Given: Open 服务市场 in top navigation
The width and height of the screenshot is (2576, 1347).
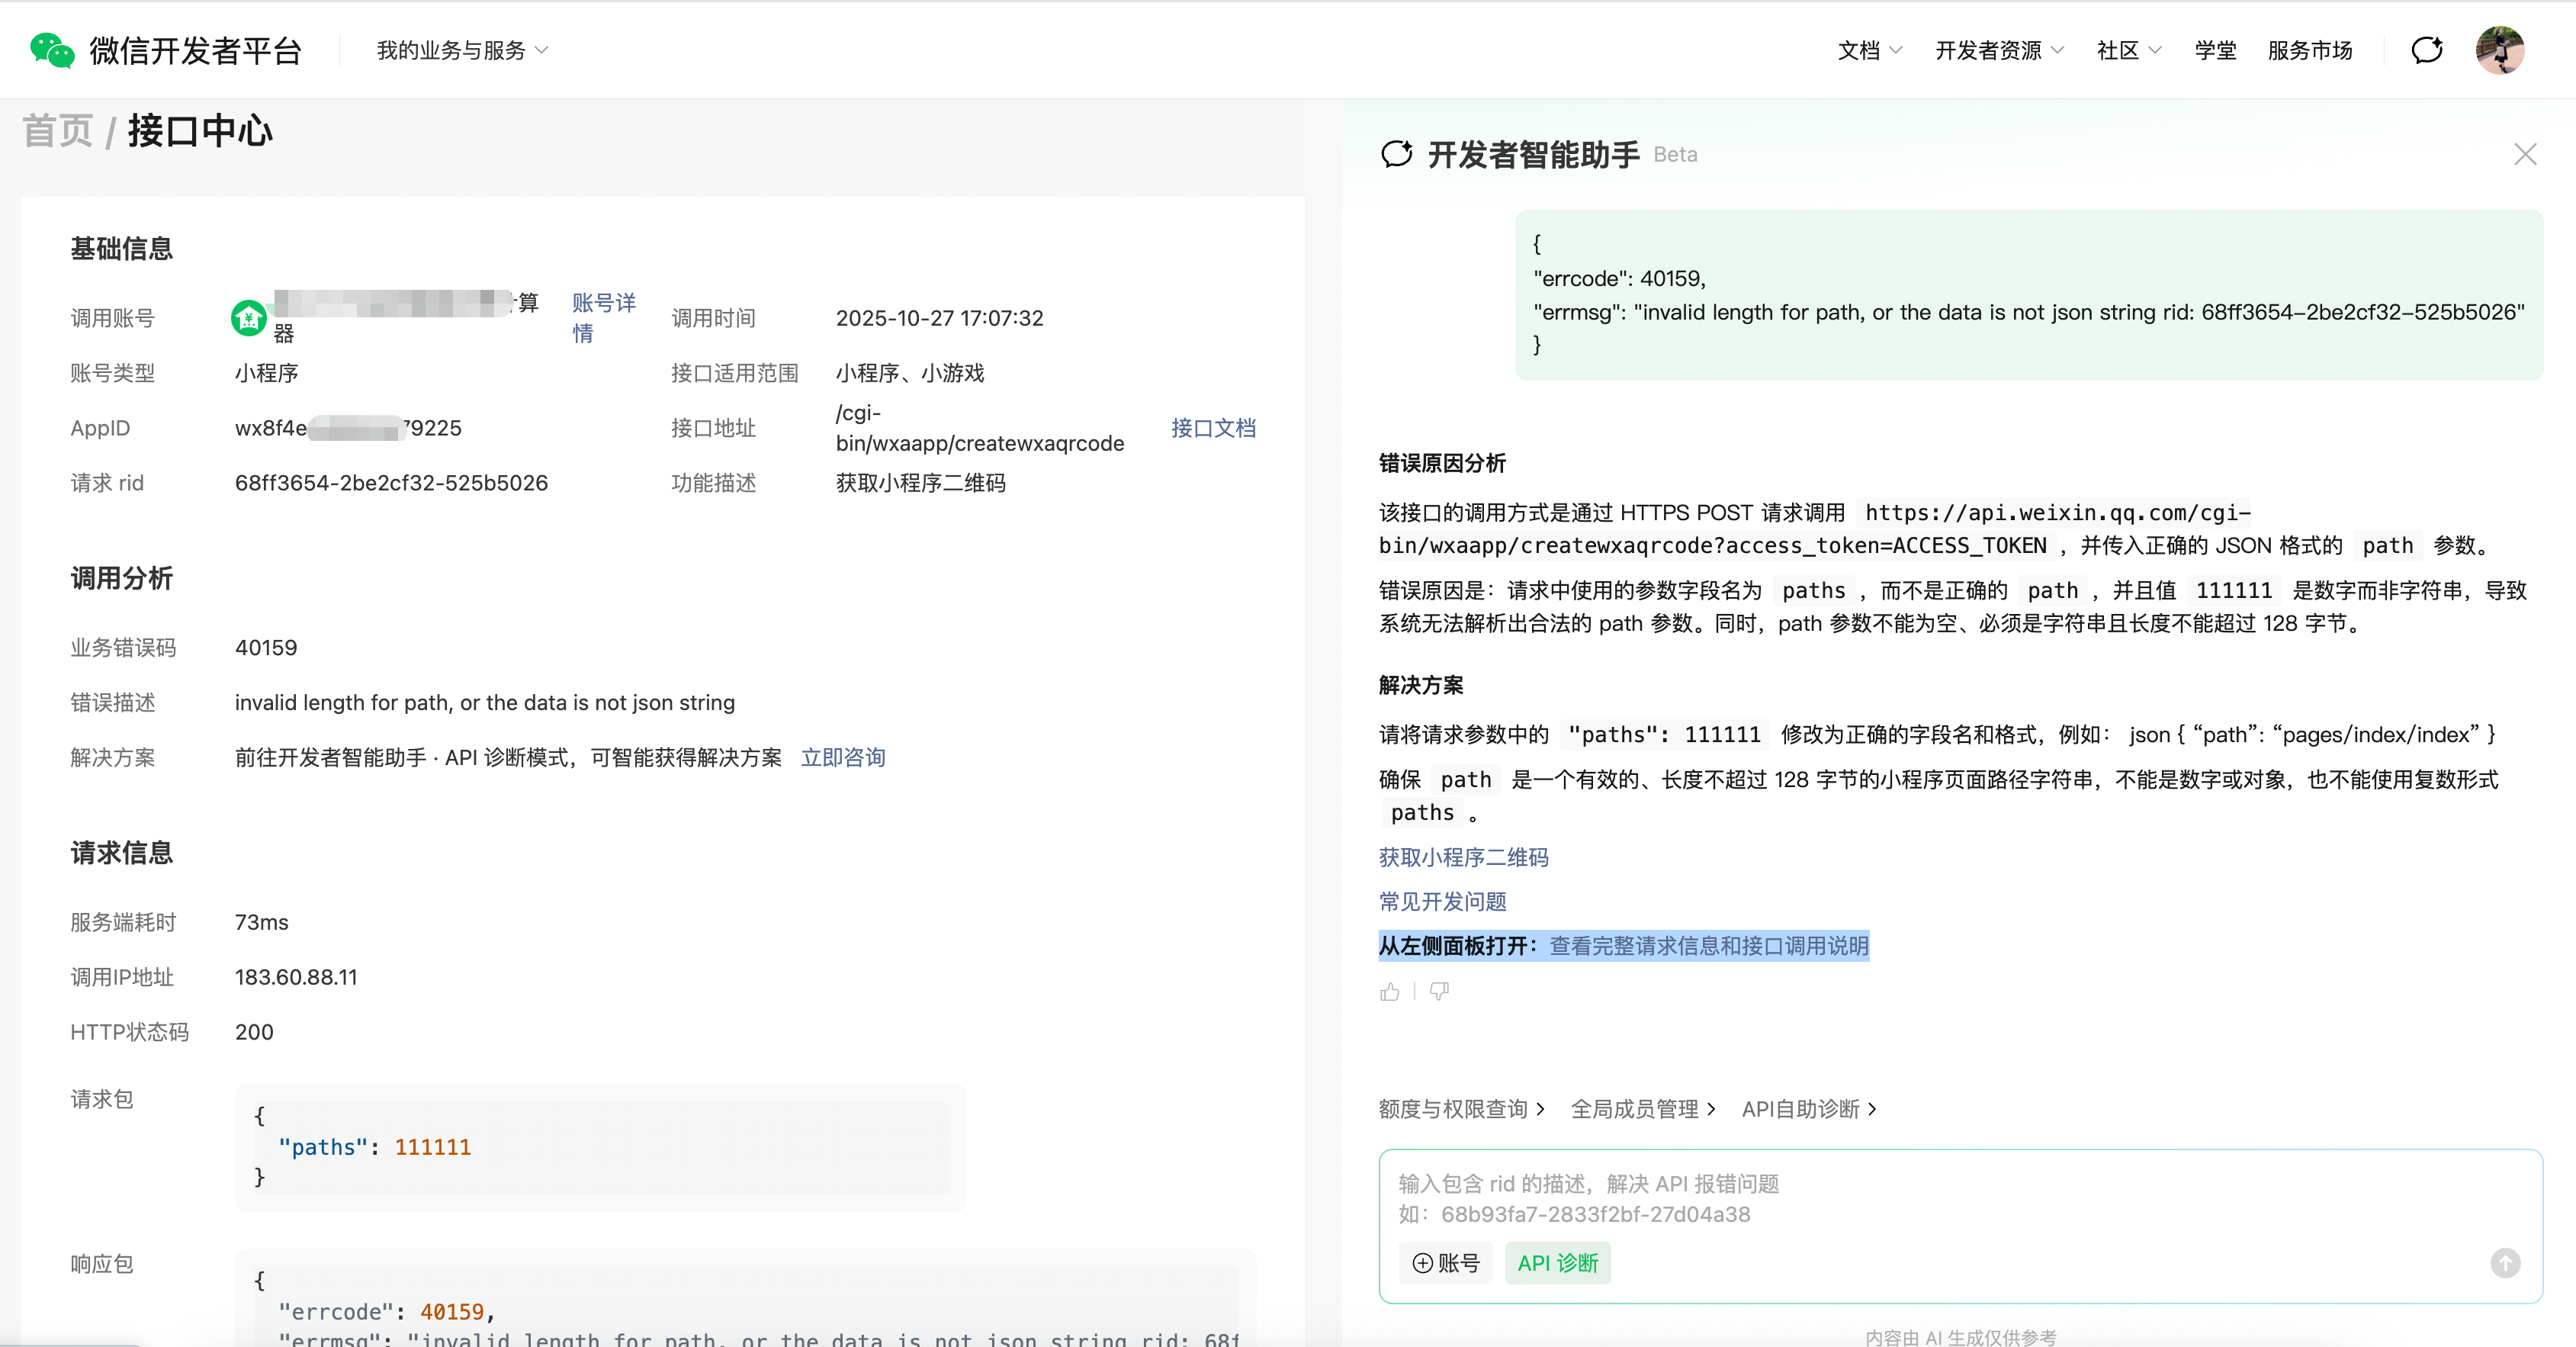Looking at the screenshot, I should (2309, 50).
